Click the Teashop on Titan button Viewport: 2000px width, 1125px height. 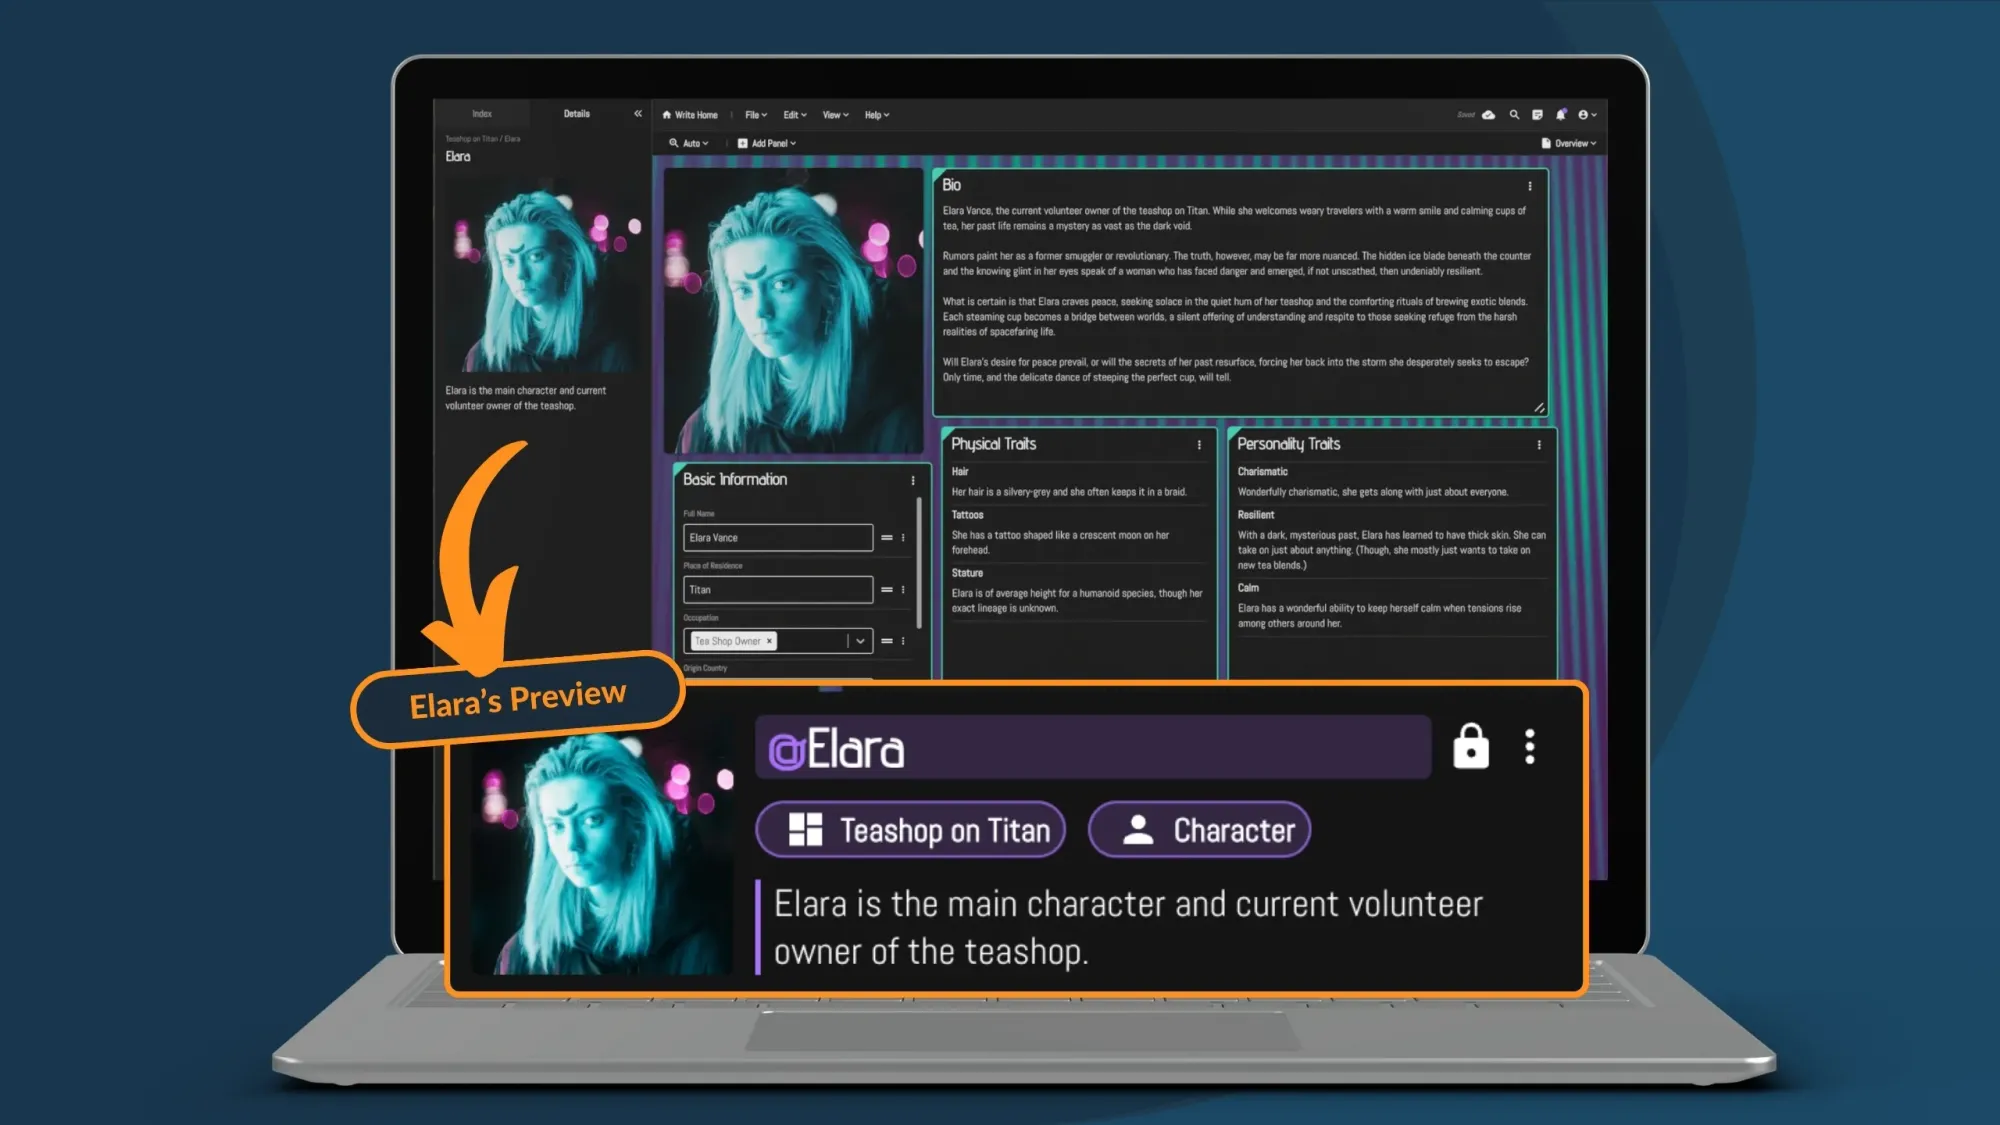tap(910, 830)
